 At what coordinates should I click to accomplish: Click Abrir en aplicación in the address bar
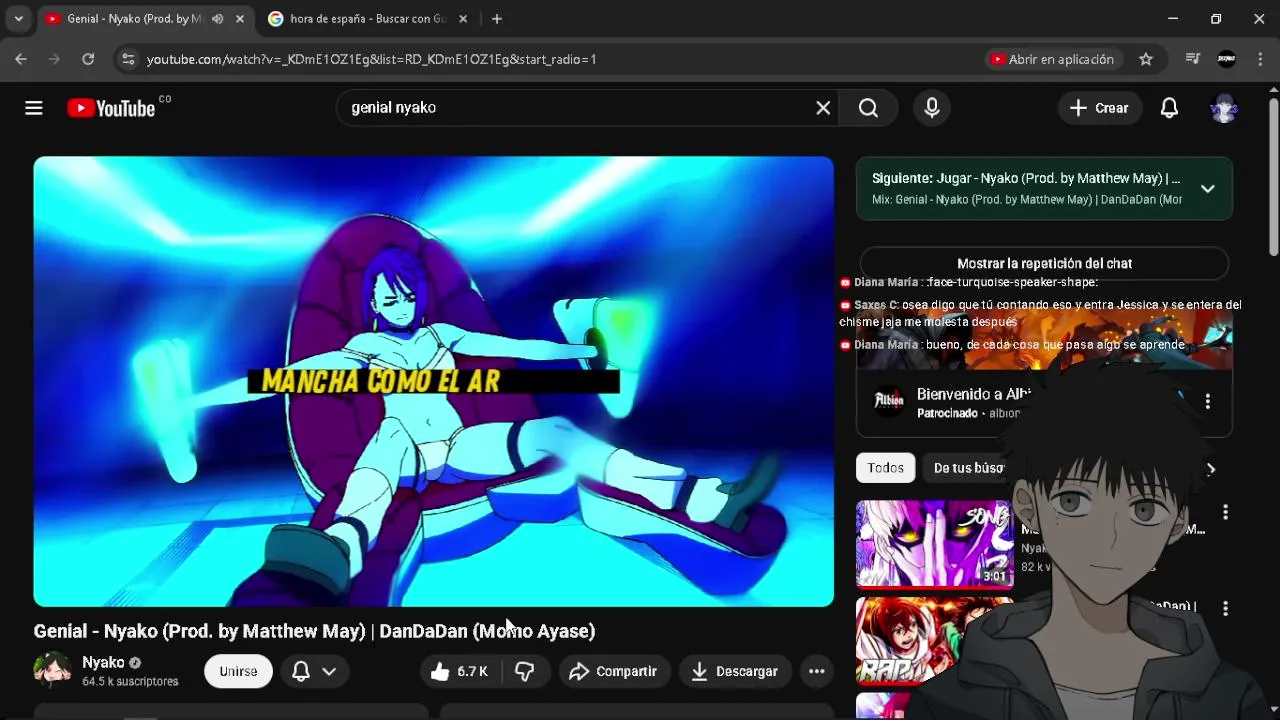coord(1052,59)
